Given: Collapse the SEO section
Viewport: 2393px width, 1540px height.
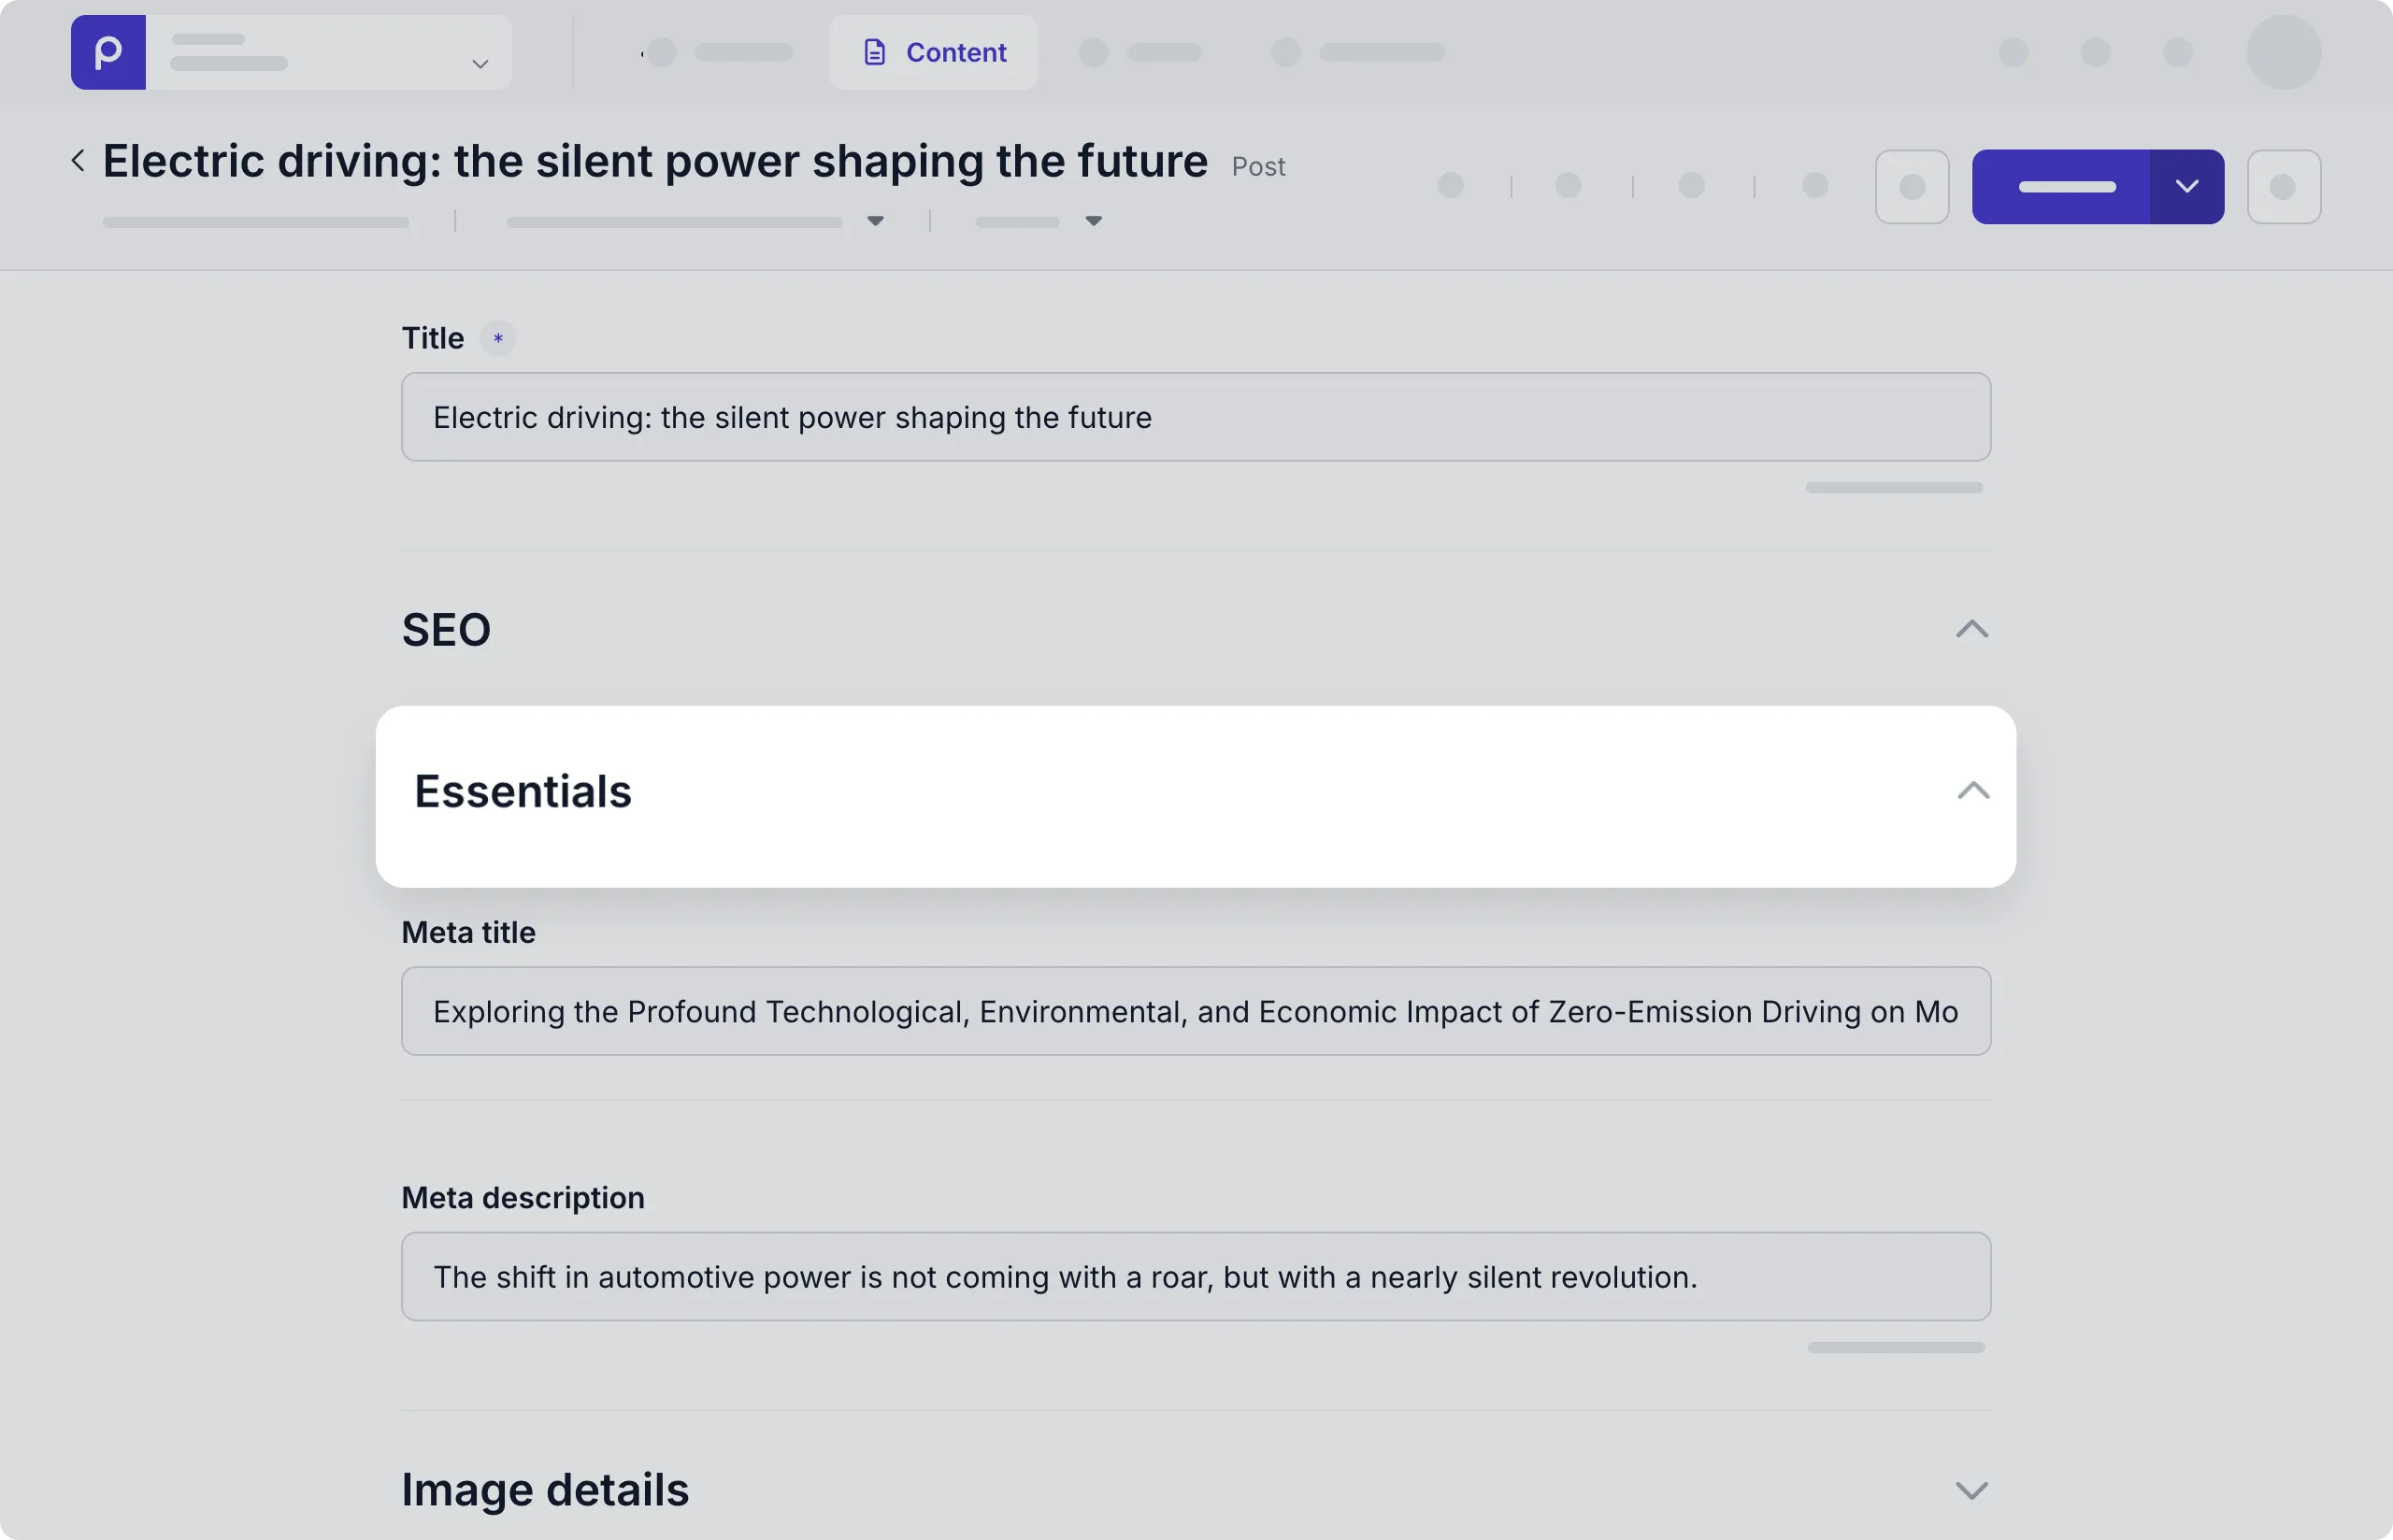Looking at the screenshot, I should pyautogui.click(x=1972, y=629).
